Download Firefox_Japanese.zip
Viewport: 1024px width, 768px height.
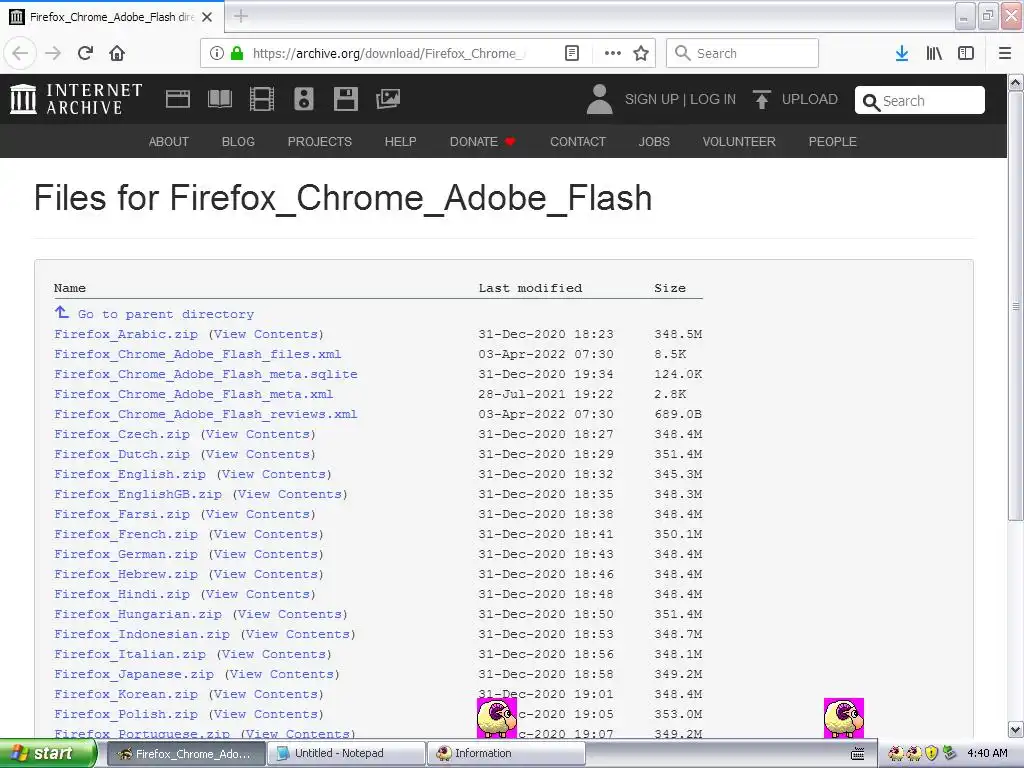[134, 675]
